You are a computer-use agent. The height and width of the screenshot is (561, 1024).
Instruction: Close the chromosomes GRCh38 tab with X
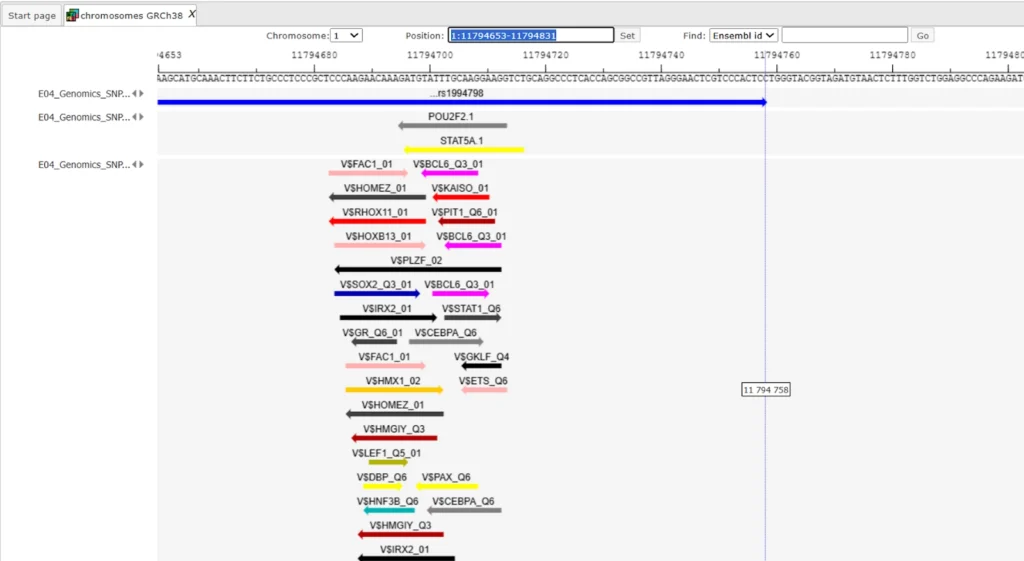pyautogui.click(x=192, y=14)
